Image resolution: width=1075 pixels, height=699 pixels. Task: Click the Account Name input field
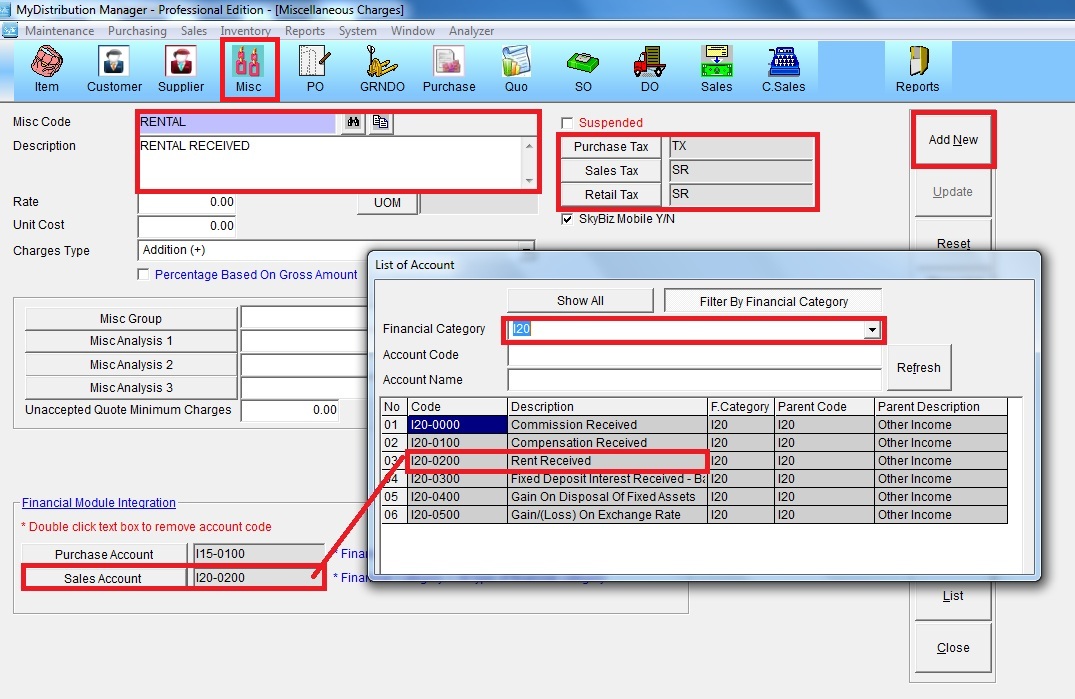pos(694,380)
